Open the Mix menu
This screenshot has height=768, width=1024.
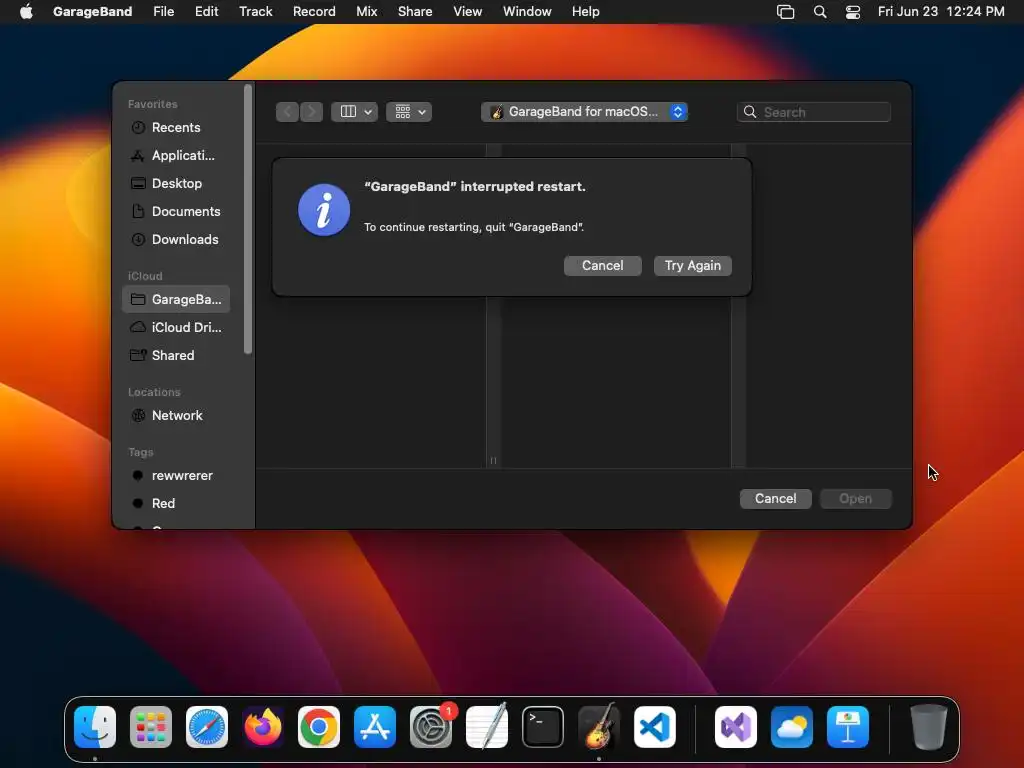[x=366, y=12]
